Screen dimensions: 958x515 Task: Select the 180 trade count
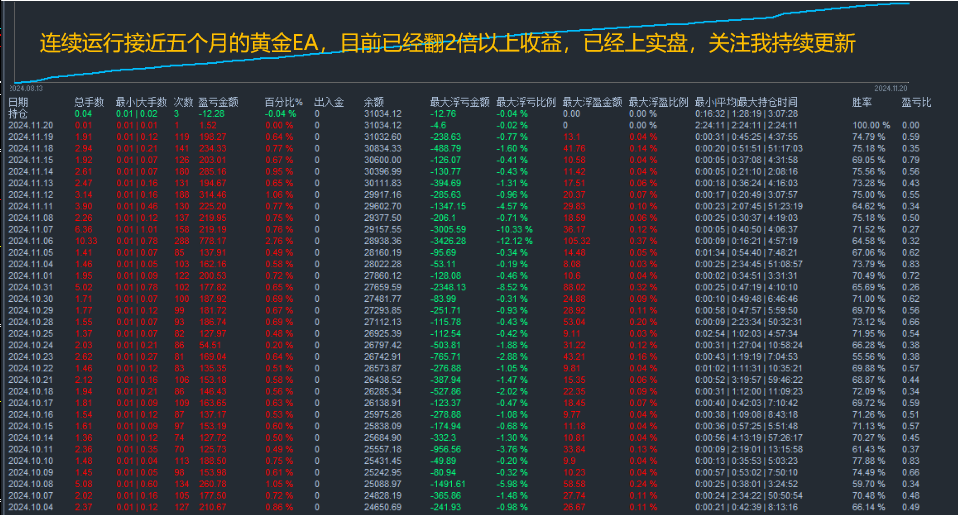click(x=182, y=172)
